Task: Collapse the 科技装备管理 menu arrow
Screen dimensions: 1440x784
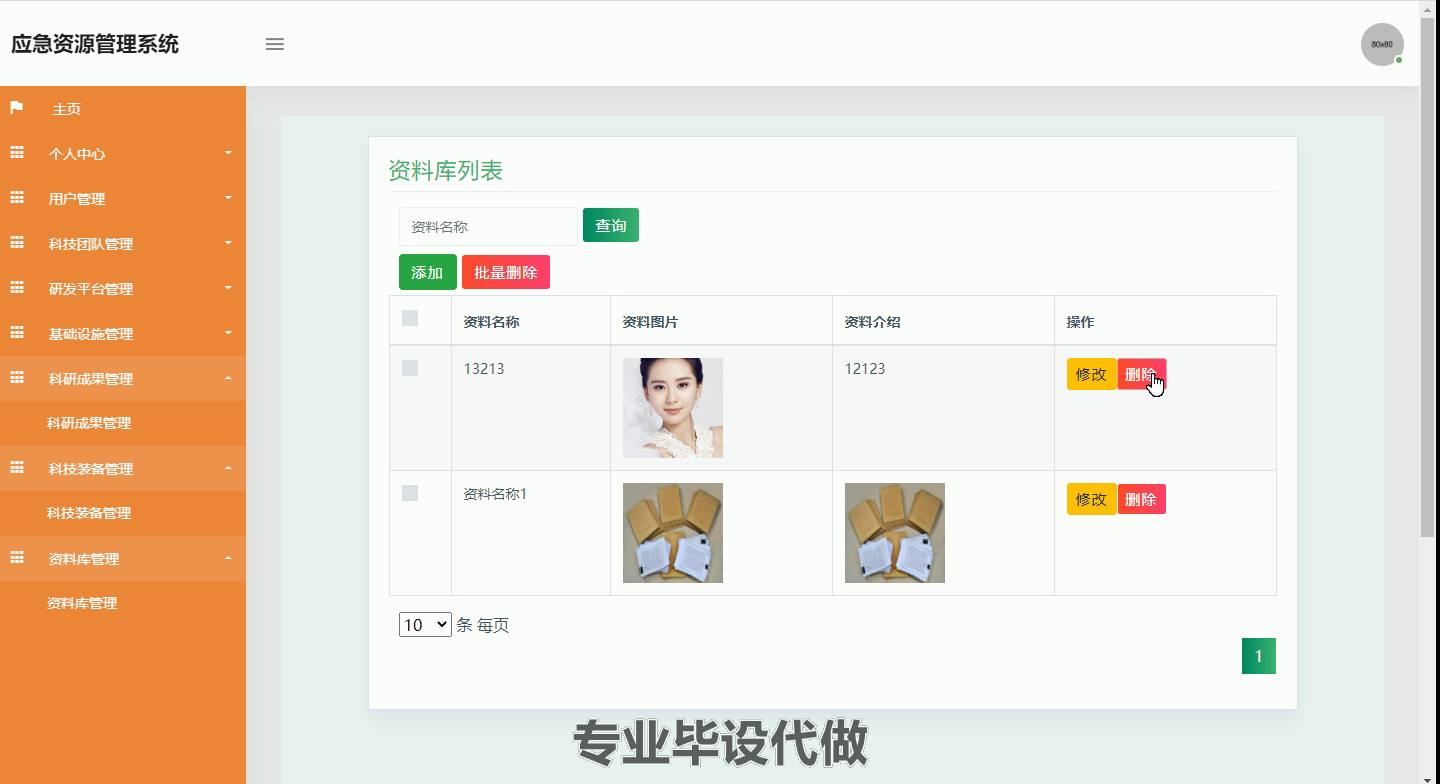Action: [x=228, y=468]
